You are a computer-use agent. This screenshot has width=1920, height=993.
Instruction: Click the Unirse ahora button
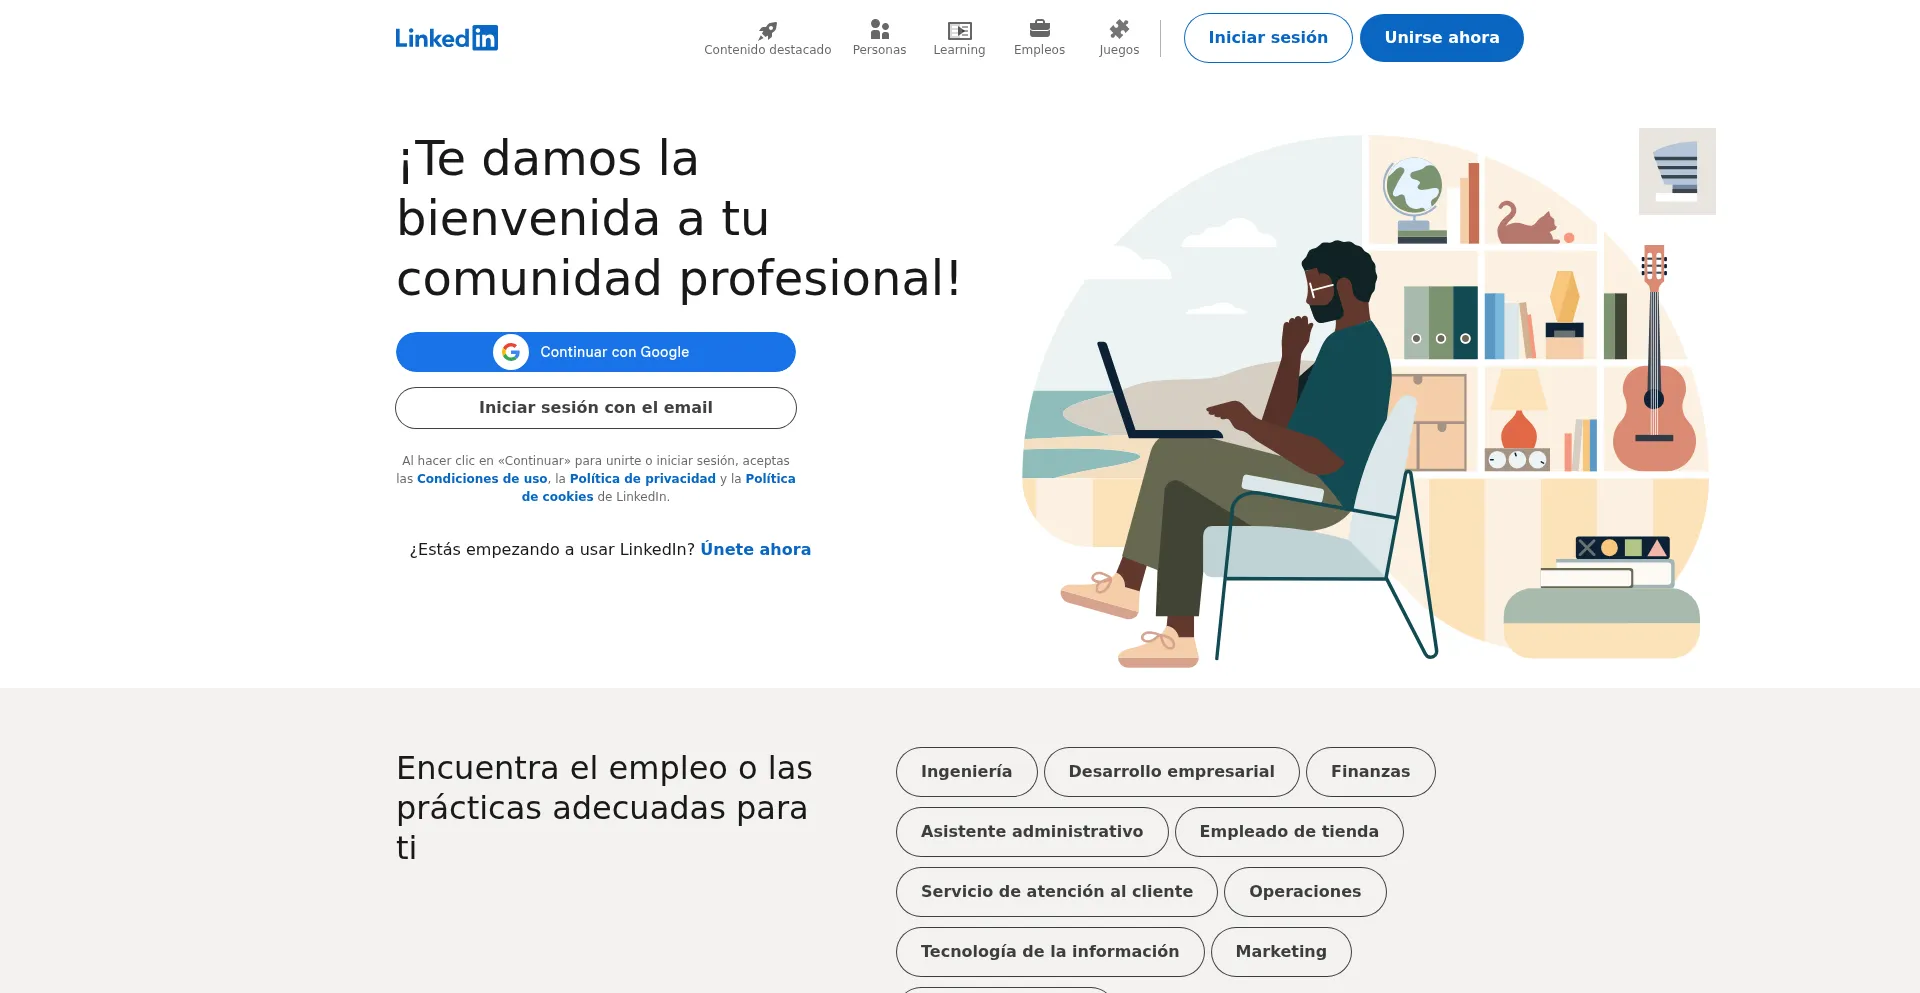click(x=1441, y=38)
